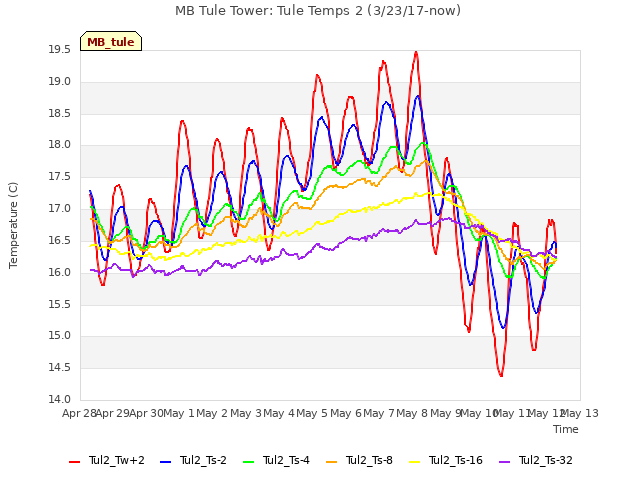Click the Temperature (C) axis label

13,225
